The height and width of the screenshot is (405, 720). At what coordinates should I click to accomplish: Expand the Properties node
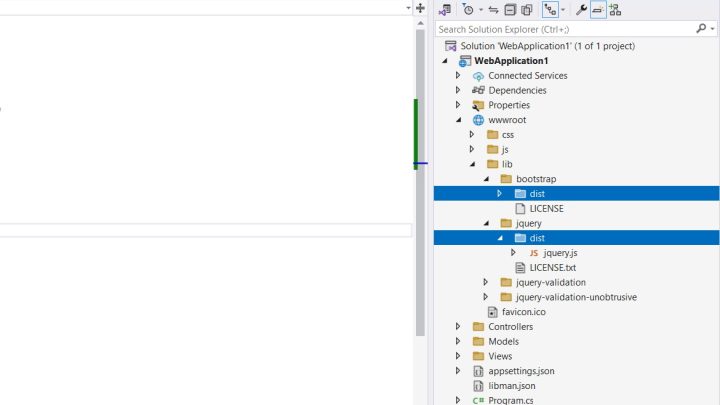point(458,105)
